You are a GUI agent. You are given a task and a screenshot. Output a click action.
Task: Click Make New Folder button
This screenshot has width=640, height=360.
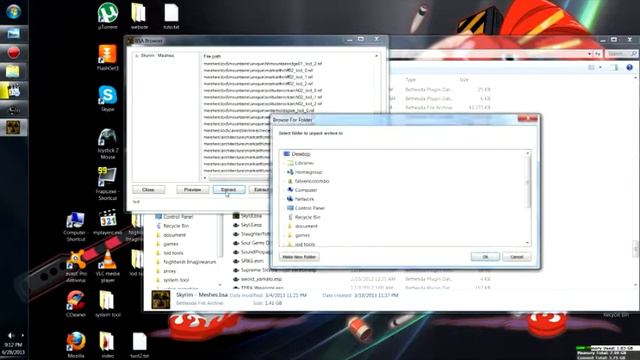click(299, 257)
